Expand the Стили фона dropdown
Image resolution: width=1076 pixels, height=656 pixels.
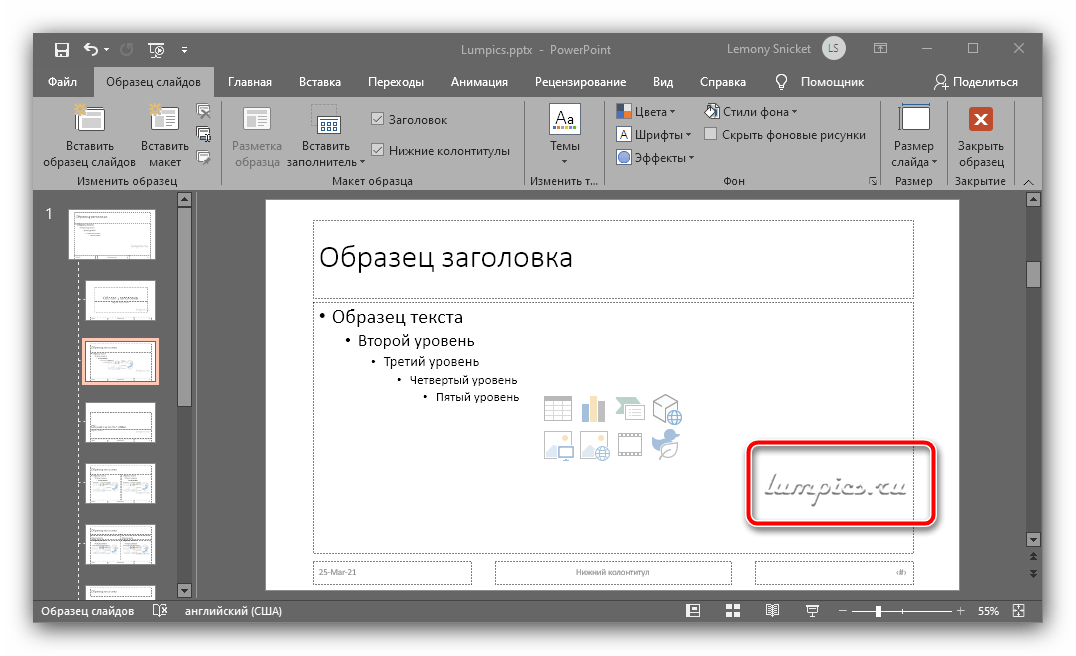click(x=750, y=111)
